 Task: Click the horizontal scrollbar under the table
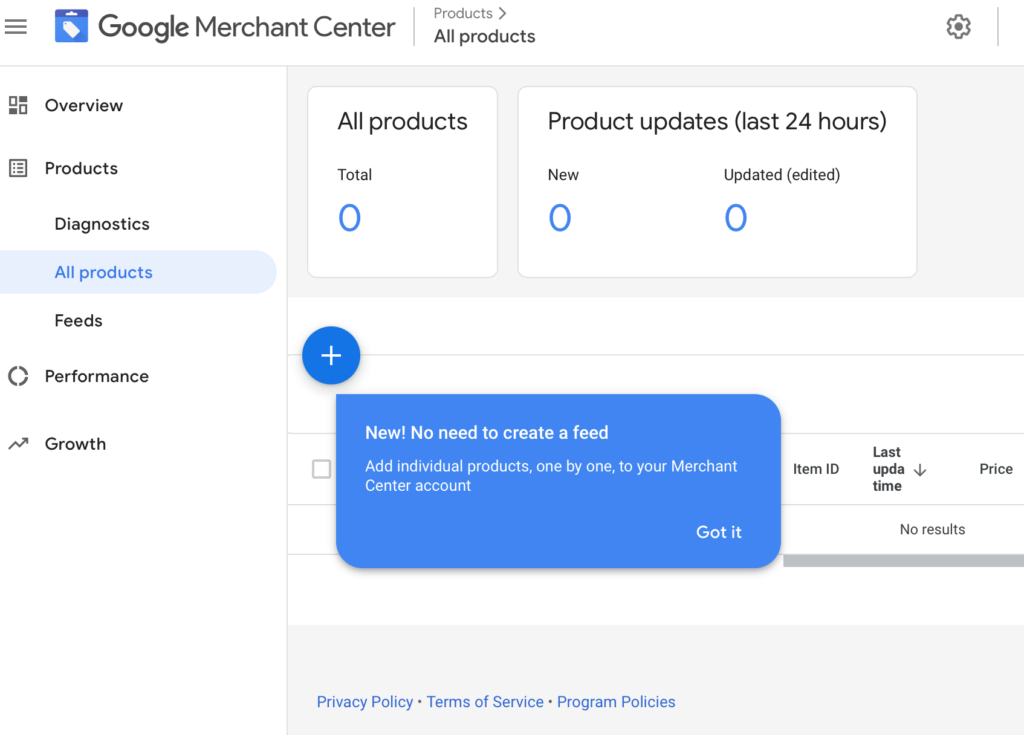point(903,561)
